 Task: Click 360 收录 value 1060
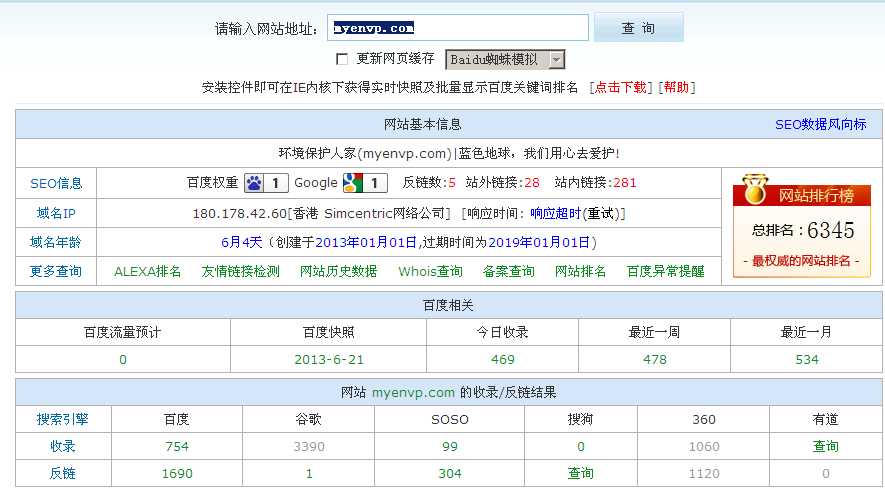704,447
